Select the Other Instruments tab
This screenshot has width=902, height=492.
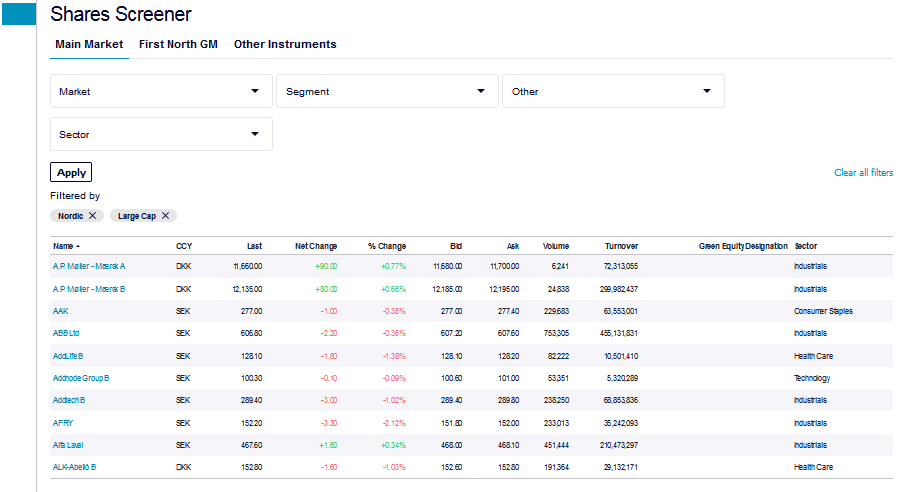point(285,44)
